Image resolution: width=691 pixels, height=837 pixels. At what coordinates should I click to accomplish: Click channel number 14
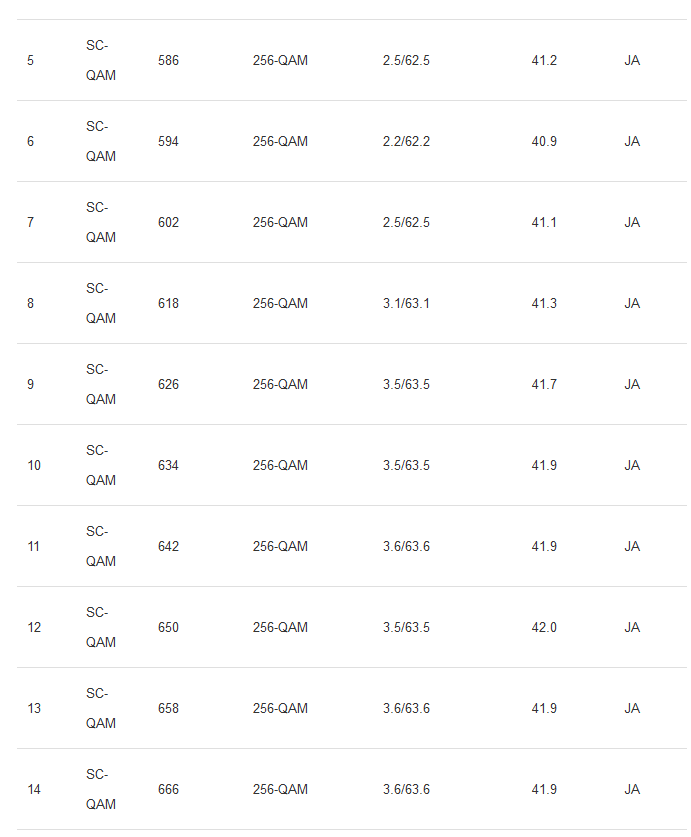(34, 789)
